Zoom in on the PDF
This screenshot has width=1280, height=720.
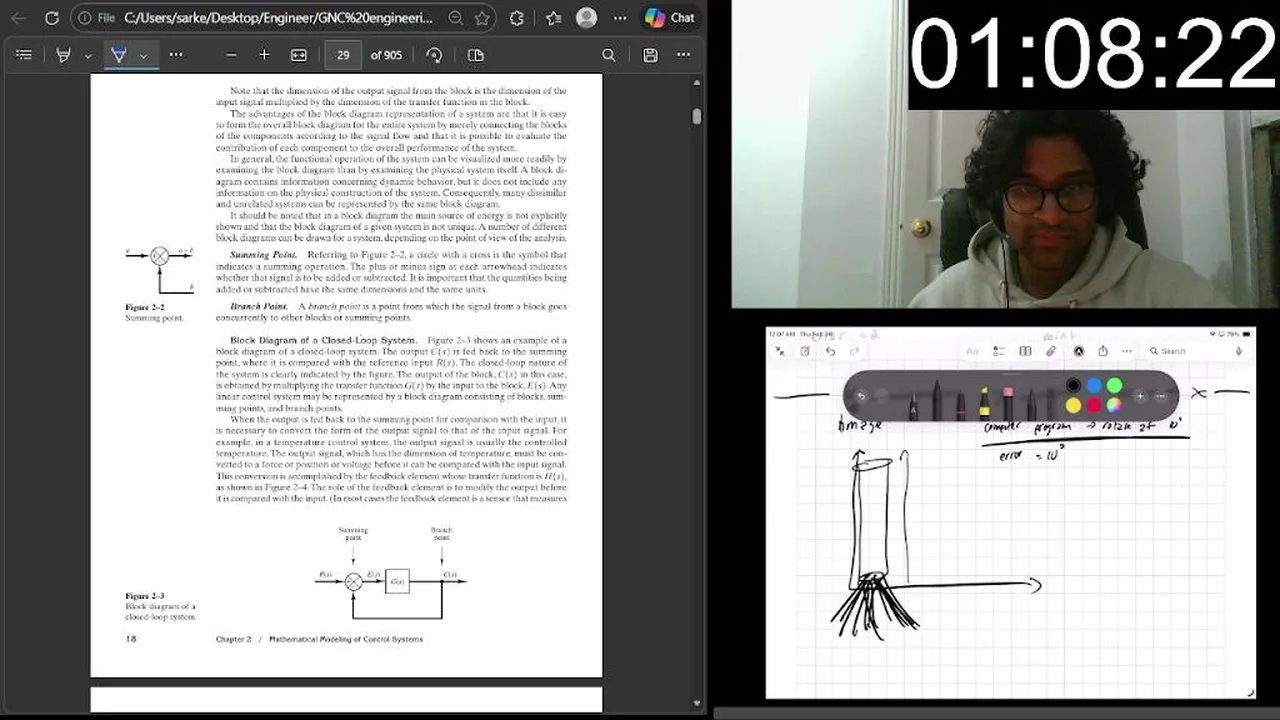click(x=264, y=55)
